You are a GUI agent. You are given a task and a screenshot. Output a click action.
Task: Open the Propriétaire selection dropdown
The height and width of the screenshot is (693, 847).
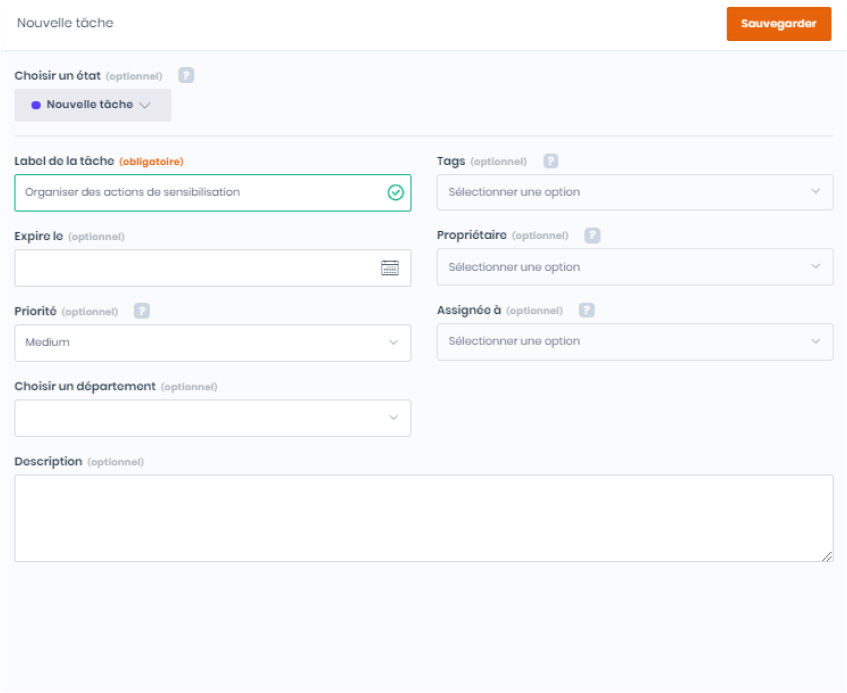634,267
